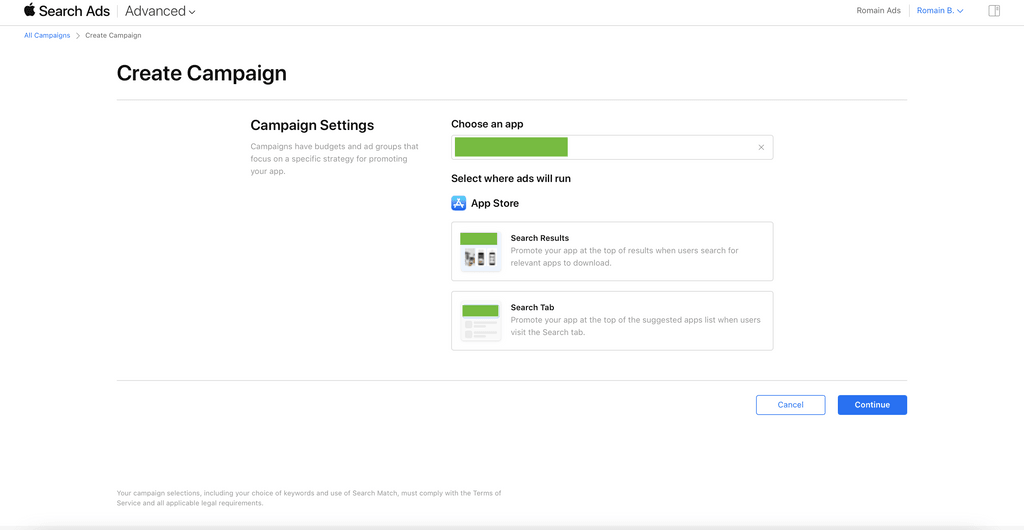Image resolution: width=1024 pixels, height=530 pixels.
Task: Clear the chosen app with the X
Action: pyautogui.click(x=761, y=148)
